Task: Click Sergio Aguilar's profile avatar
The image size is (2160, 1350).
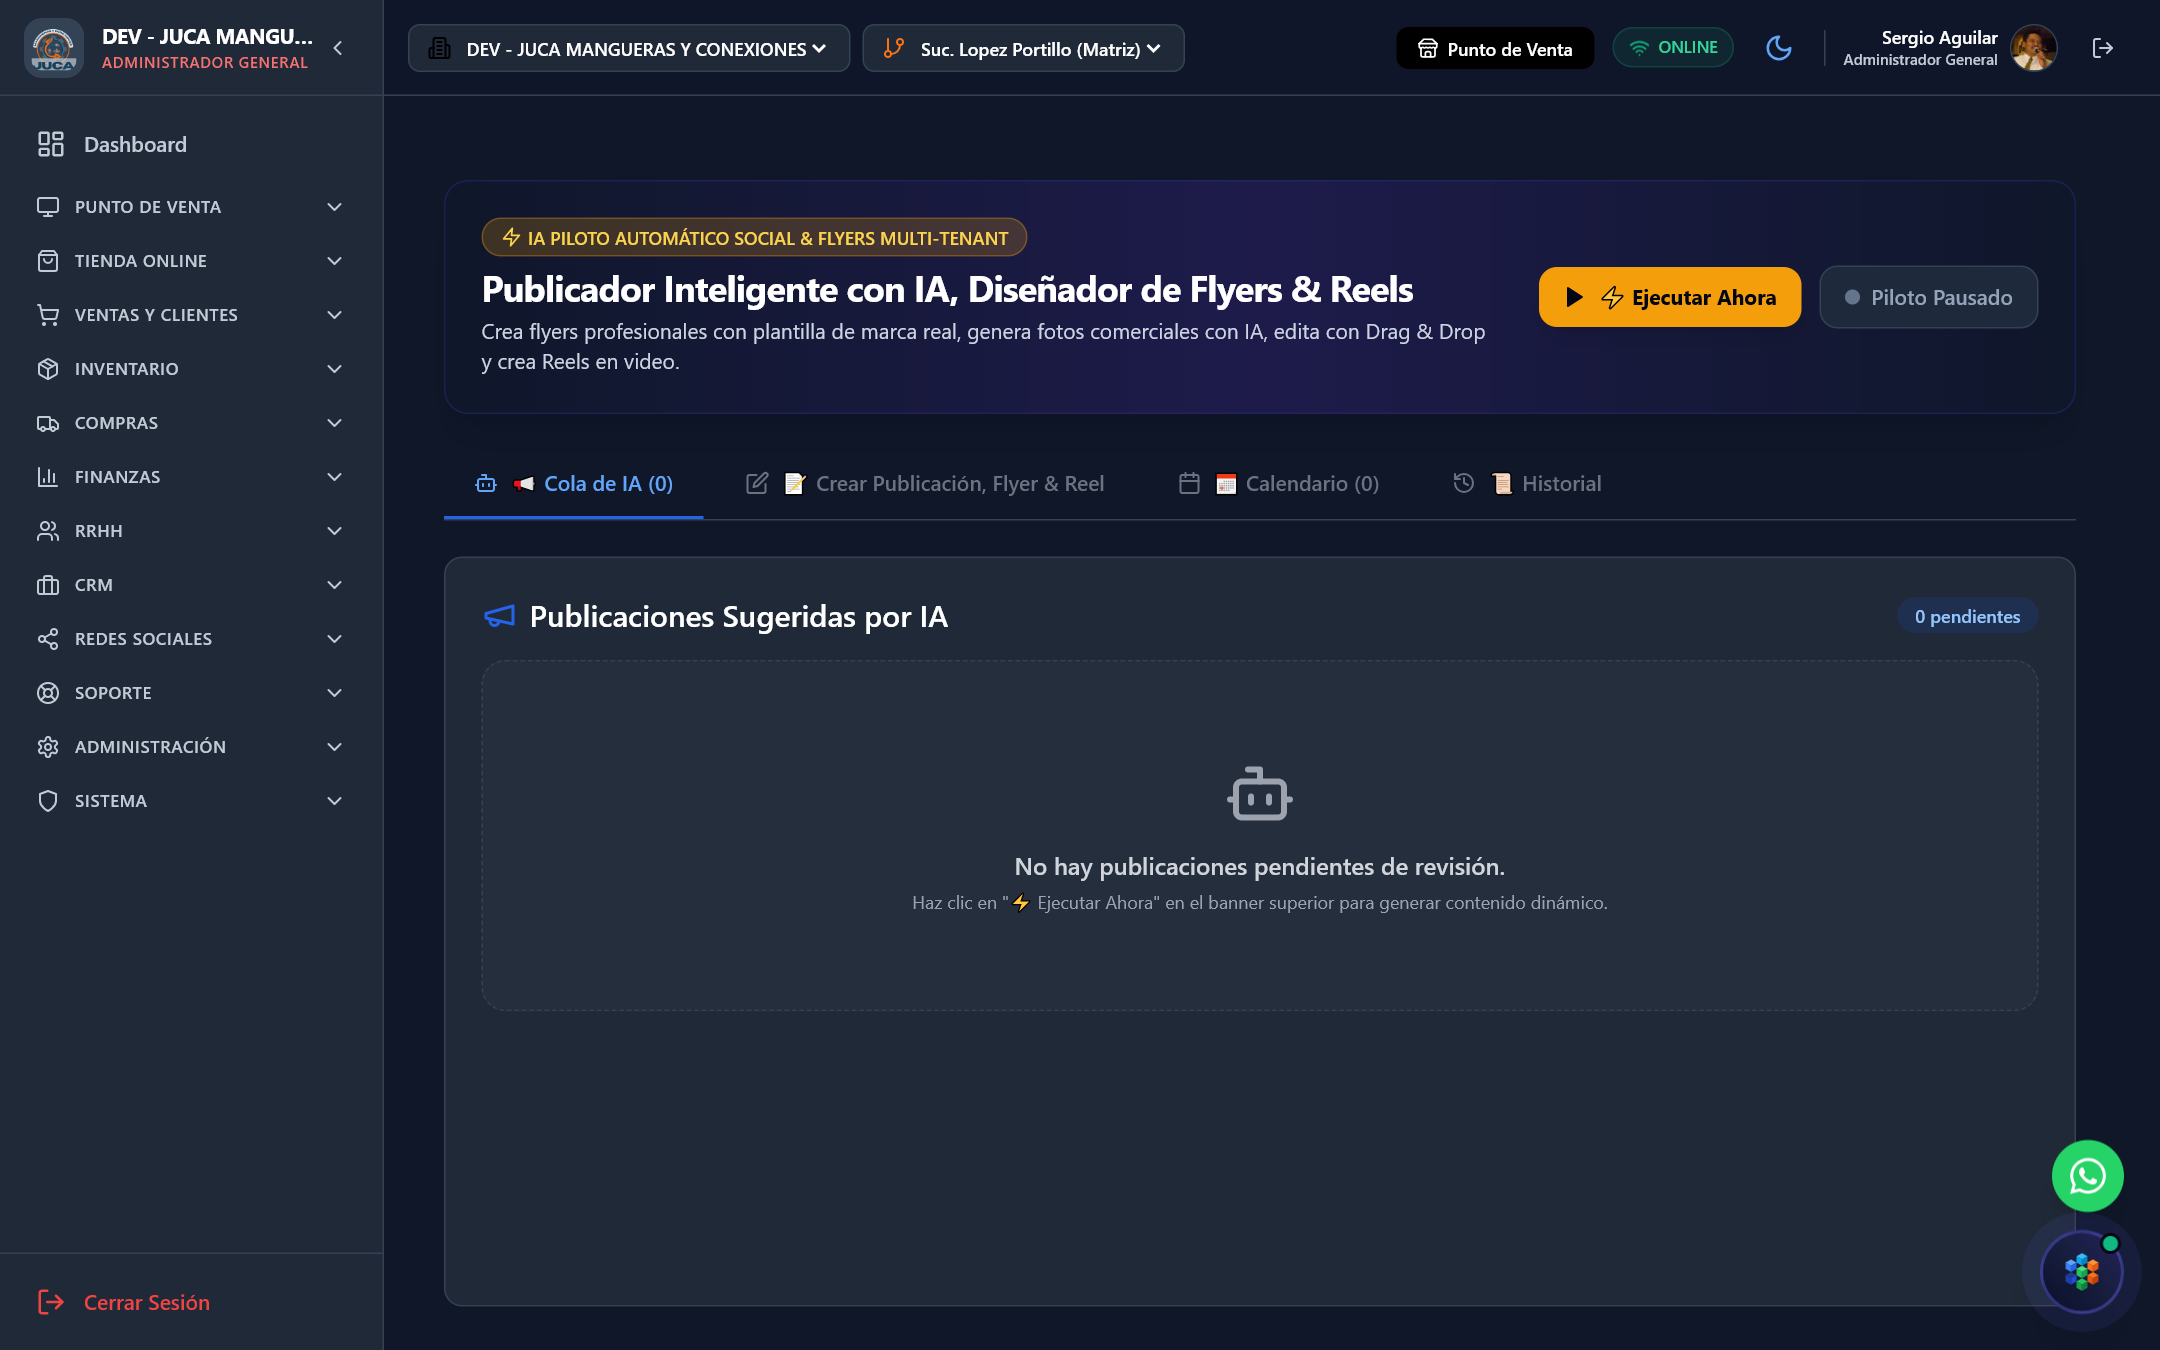Action: click(2034, 48)
